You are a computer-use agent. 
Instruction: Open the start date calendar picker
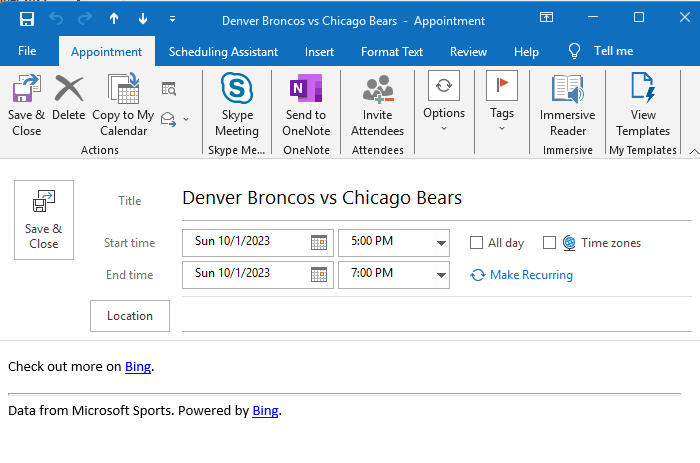point(319,242)
